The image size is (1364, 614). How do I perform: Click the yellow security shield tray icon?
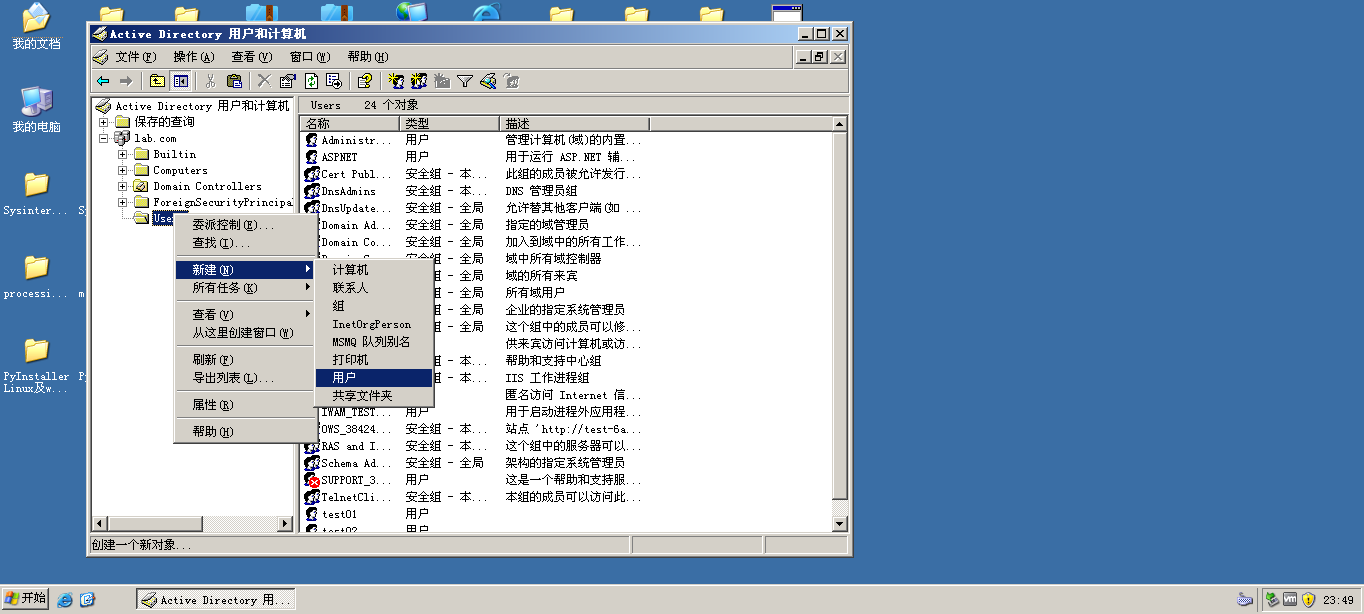1308,600
